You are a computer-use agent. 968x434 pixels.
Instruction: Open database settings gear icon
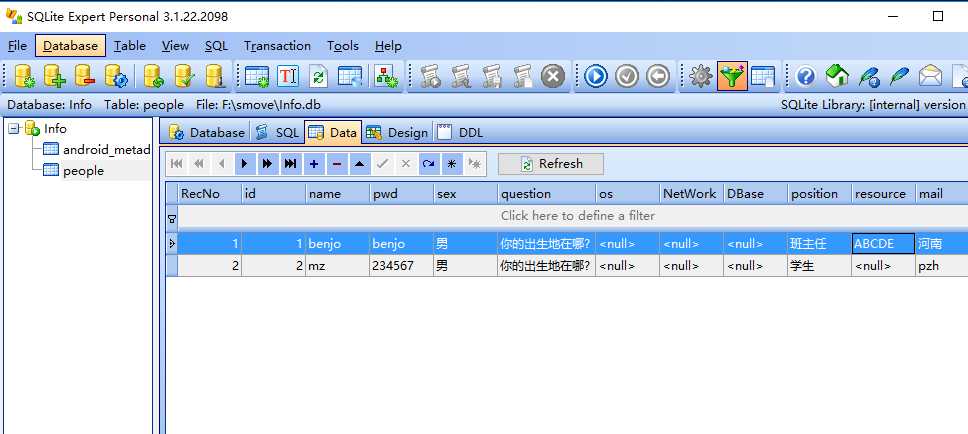pos(115,77)
